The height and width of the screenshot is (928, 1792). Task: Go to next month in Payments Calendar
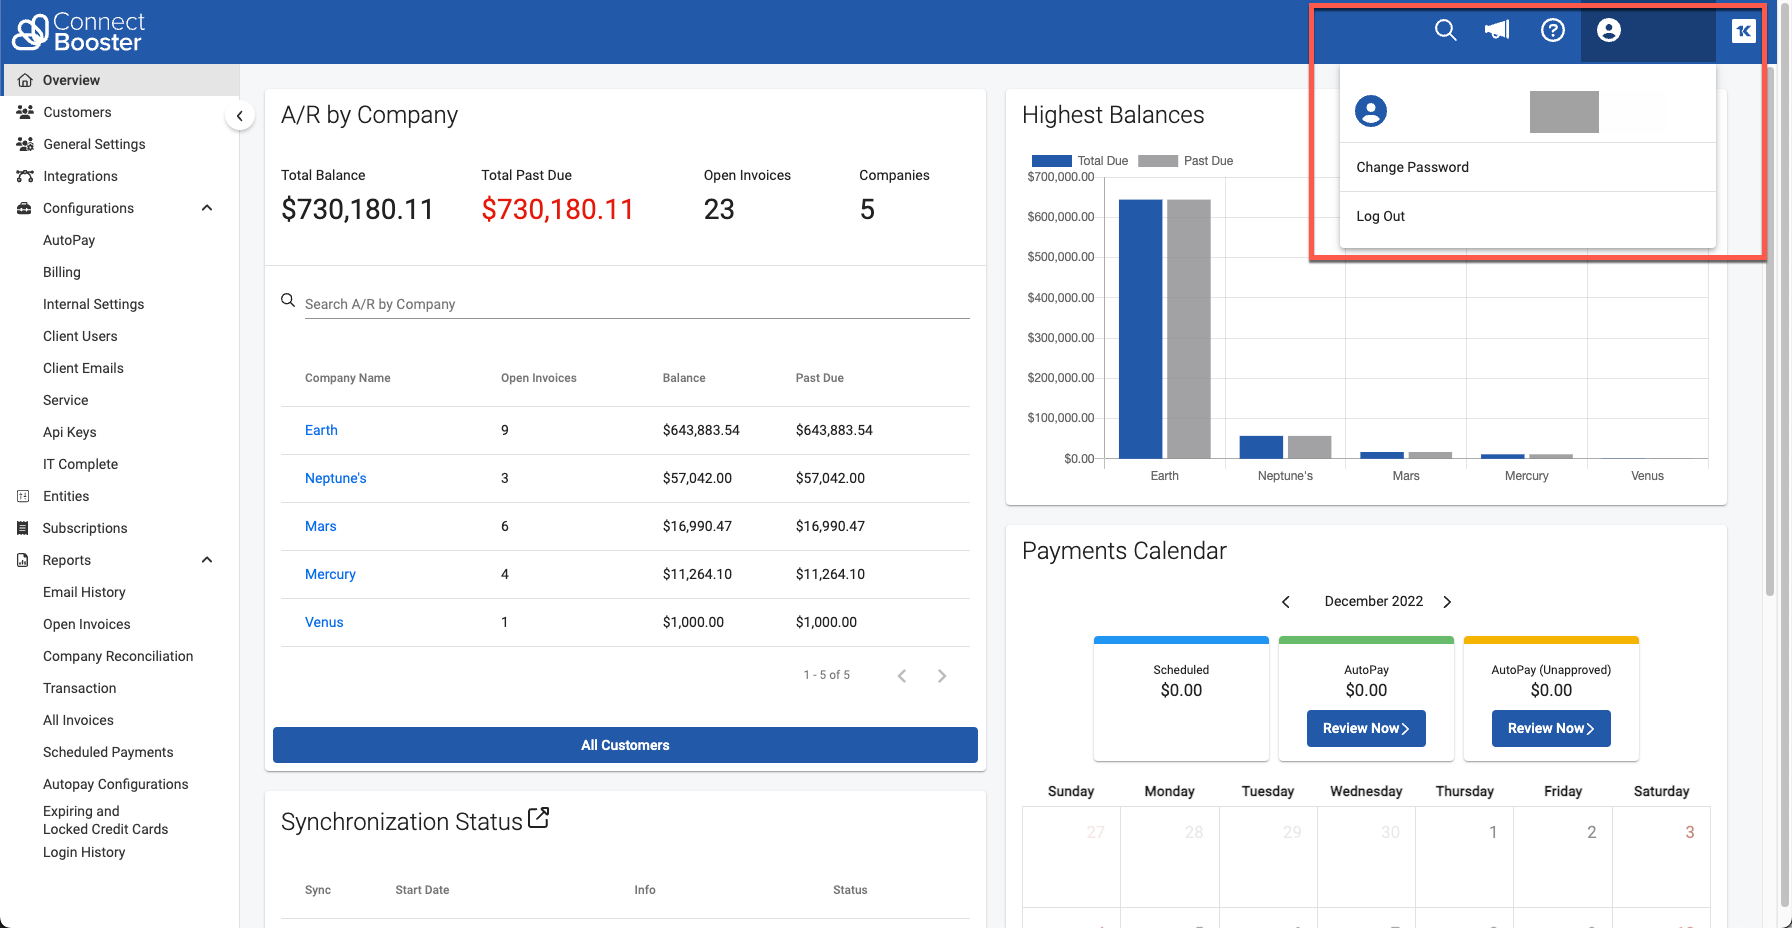click(x=1447, y=602)
